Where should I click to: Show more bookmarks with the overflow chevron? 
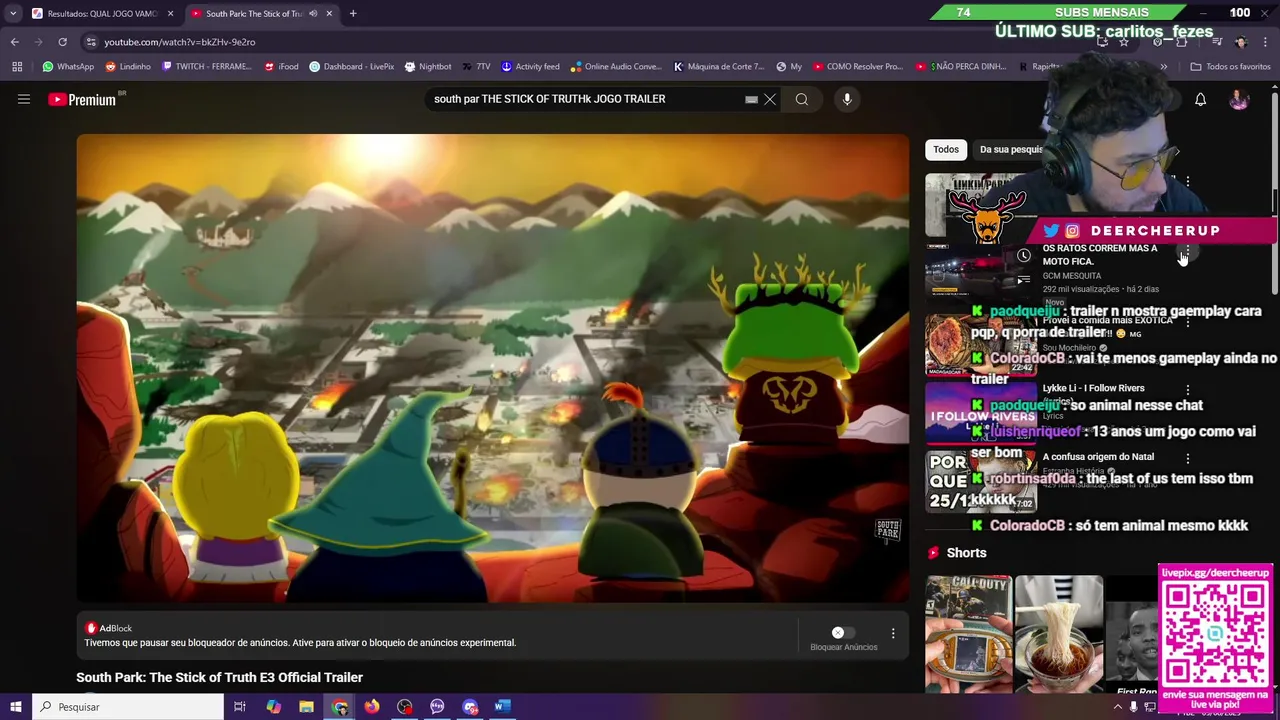(x=1163, y=67)
